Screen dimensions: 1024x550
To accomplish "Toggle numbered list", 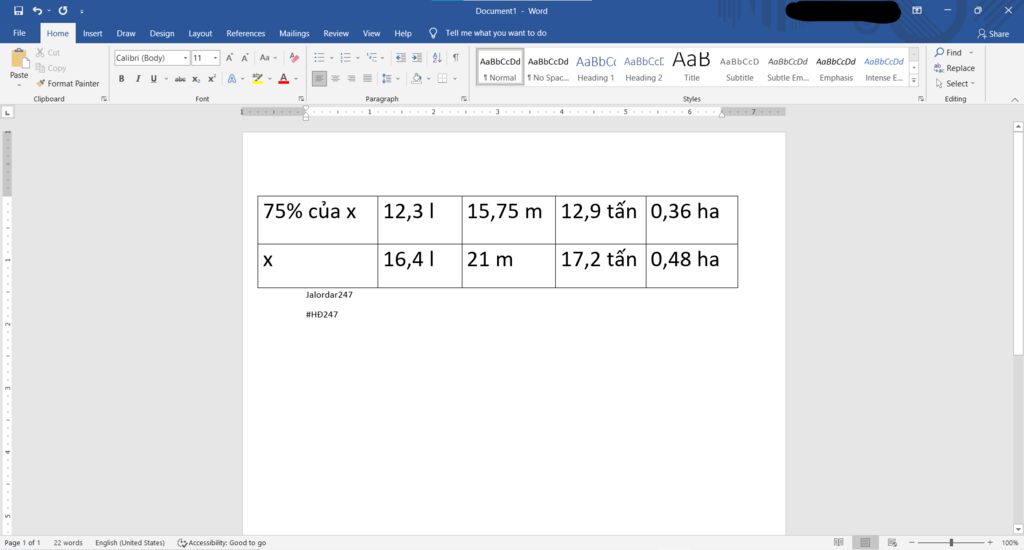I will click(345, 57).
